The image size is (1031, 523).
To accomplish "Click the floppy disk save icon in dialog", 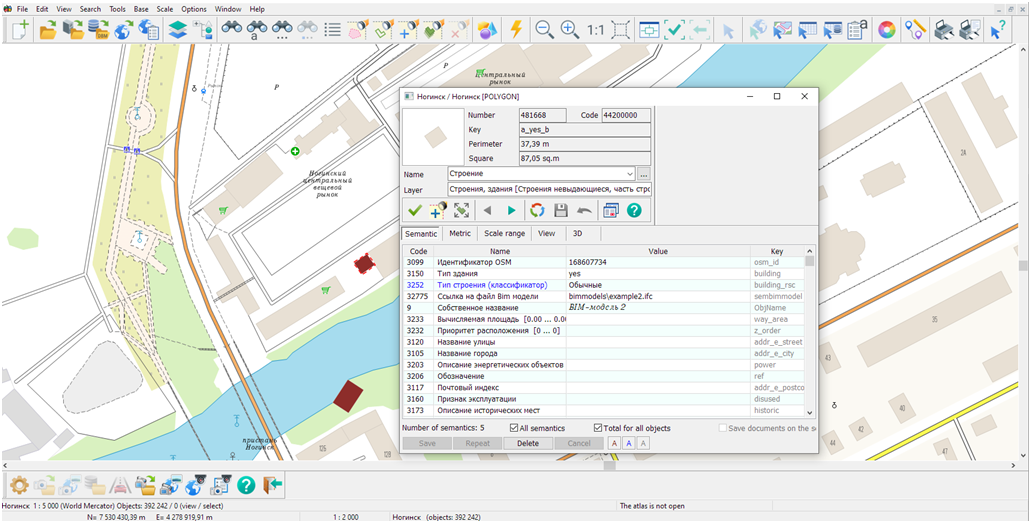I will [x=561, y=210].
